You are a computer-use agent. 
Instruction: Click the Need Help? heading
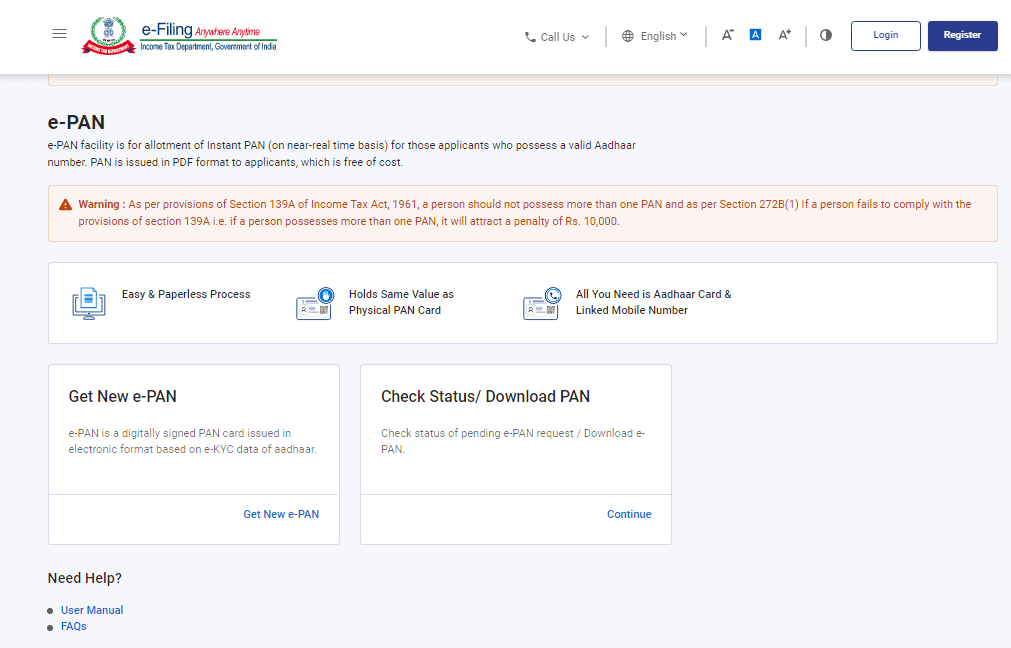pos(84,578)
